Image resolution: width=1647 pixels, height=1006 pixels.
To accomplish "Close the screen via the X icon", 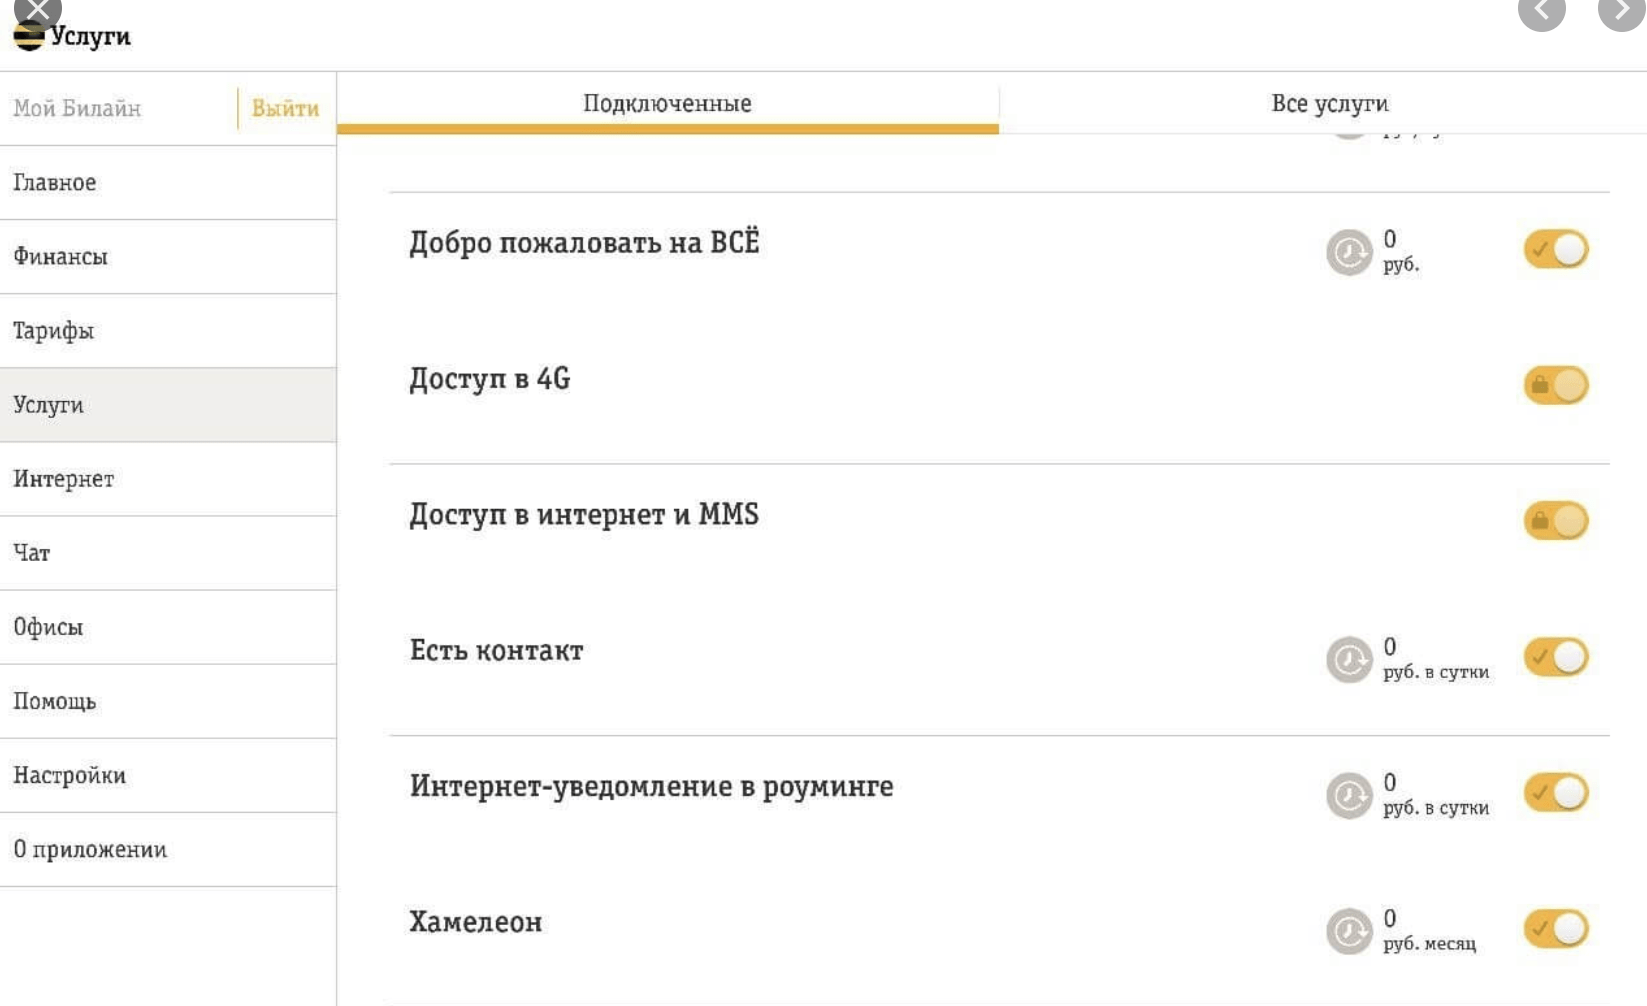I will coord(38,11).
